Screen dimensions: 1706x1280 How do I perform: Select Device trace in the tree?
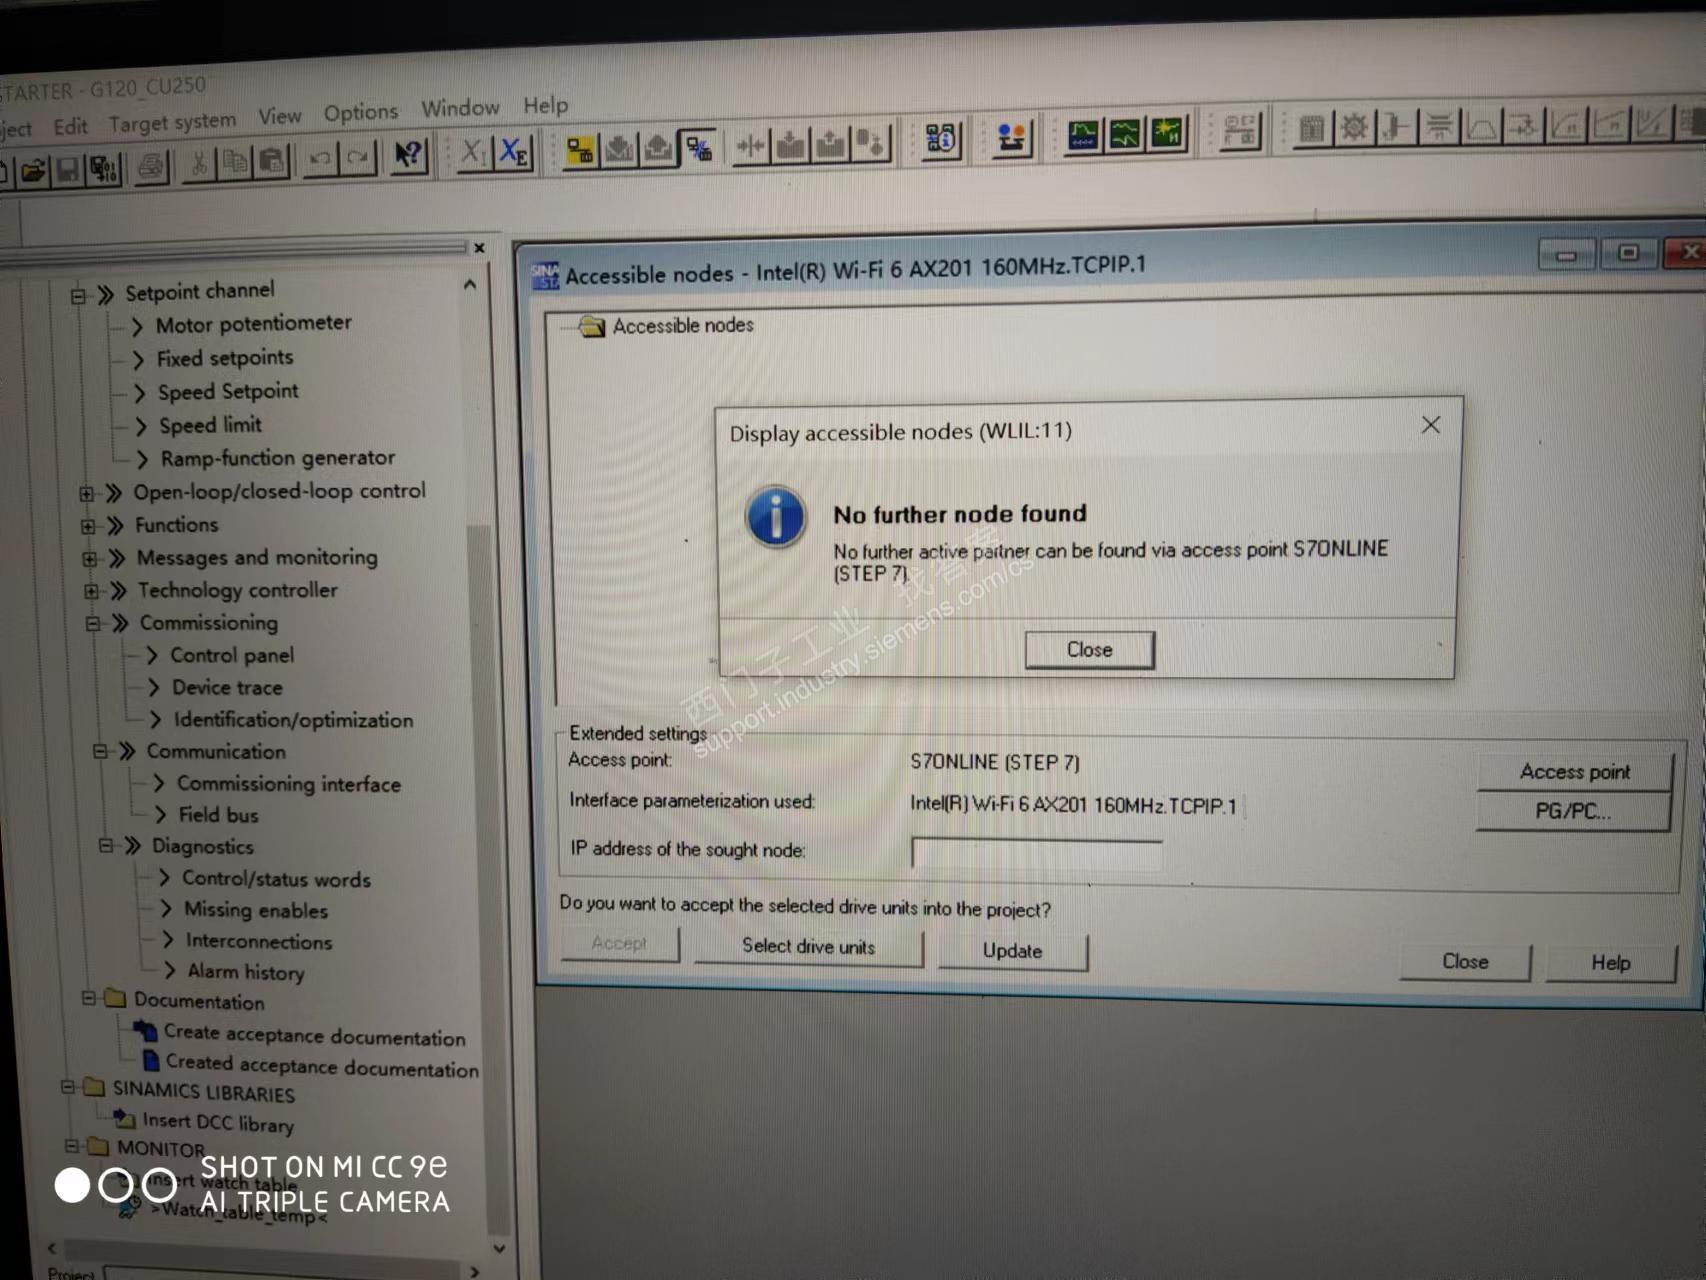[227, 687]
